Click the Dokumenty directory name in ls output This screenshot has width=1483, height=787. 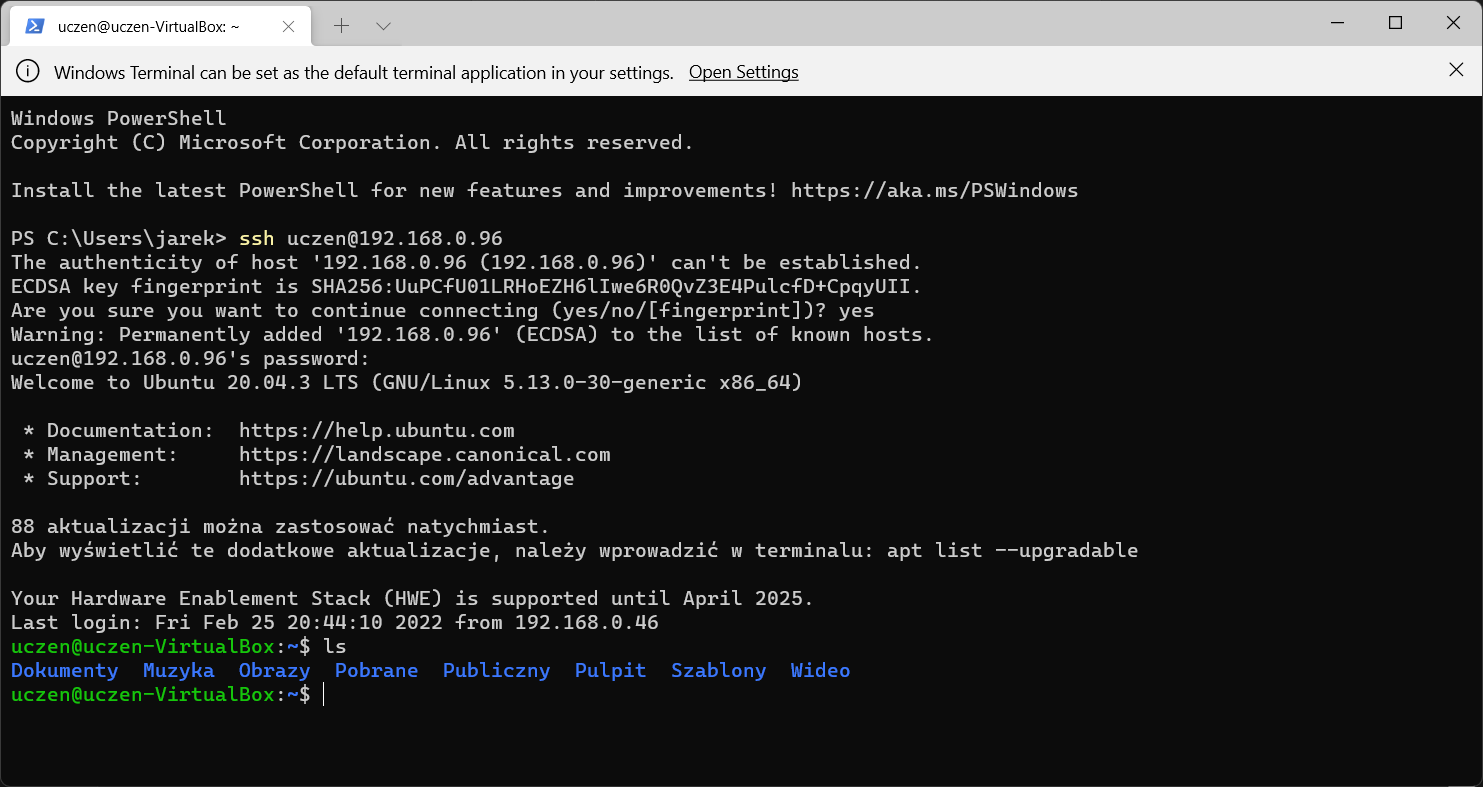pos(65,670)
